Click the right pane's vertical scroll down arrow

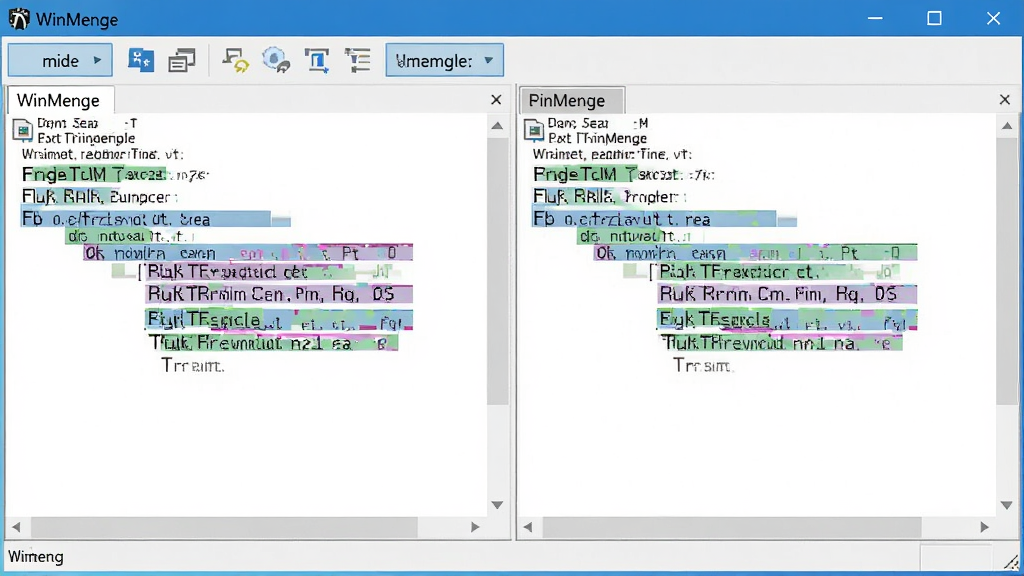pos(1007,505)
